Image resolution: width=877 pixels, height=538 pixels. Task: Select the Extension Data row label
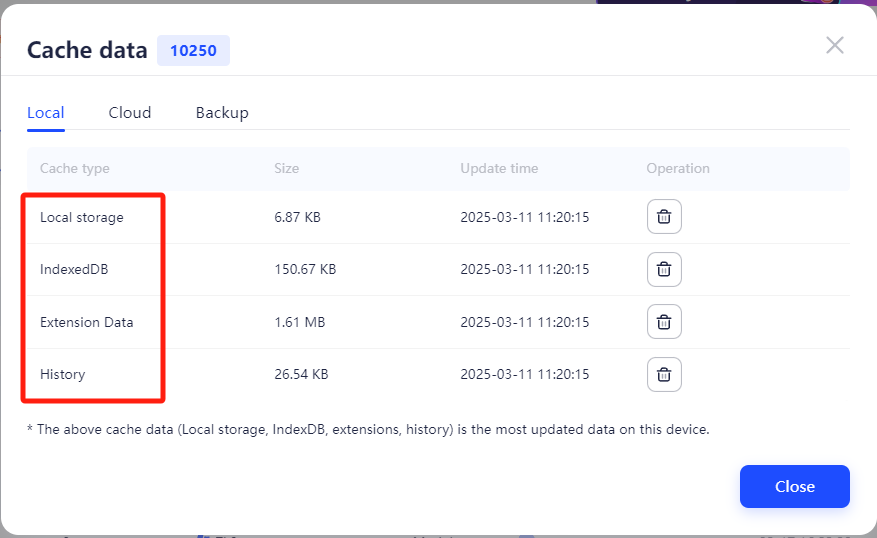coord(87,322)
